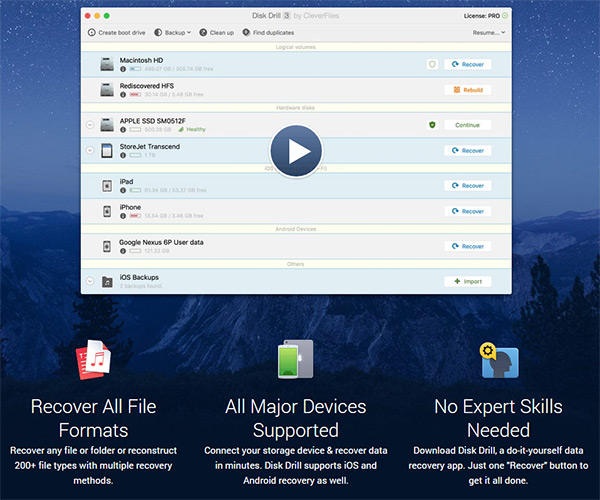Show info for Google Nexus 6P
The height and width of the screenshot is (500, 600).
click(123, 251)
